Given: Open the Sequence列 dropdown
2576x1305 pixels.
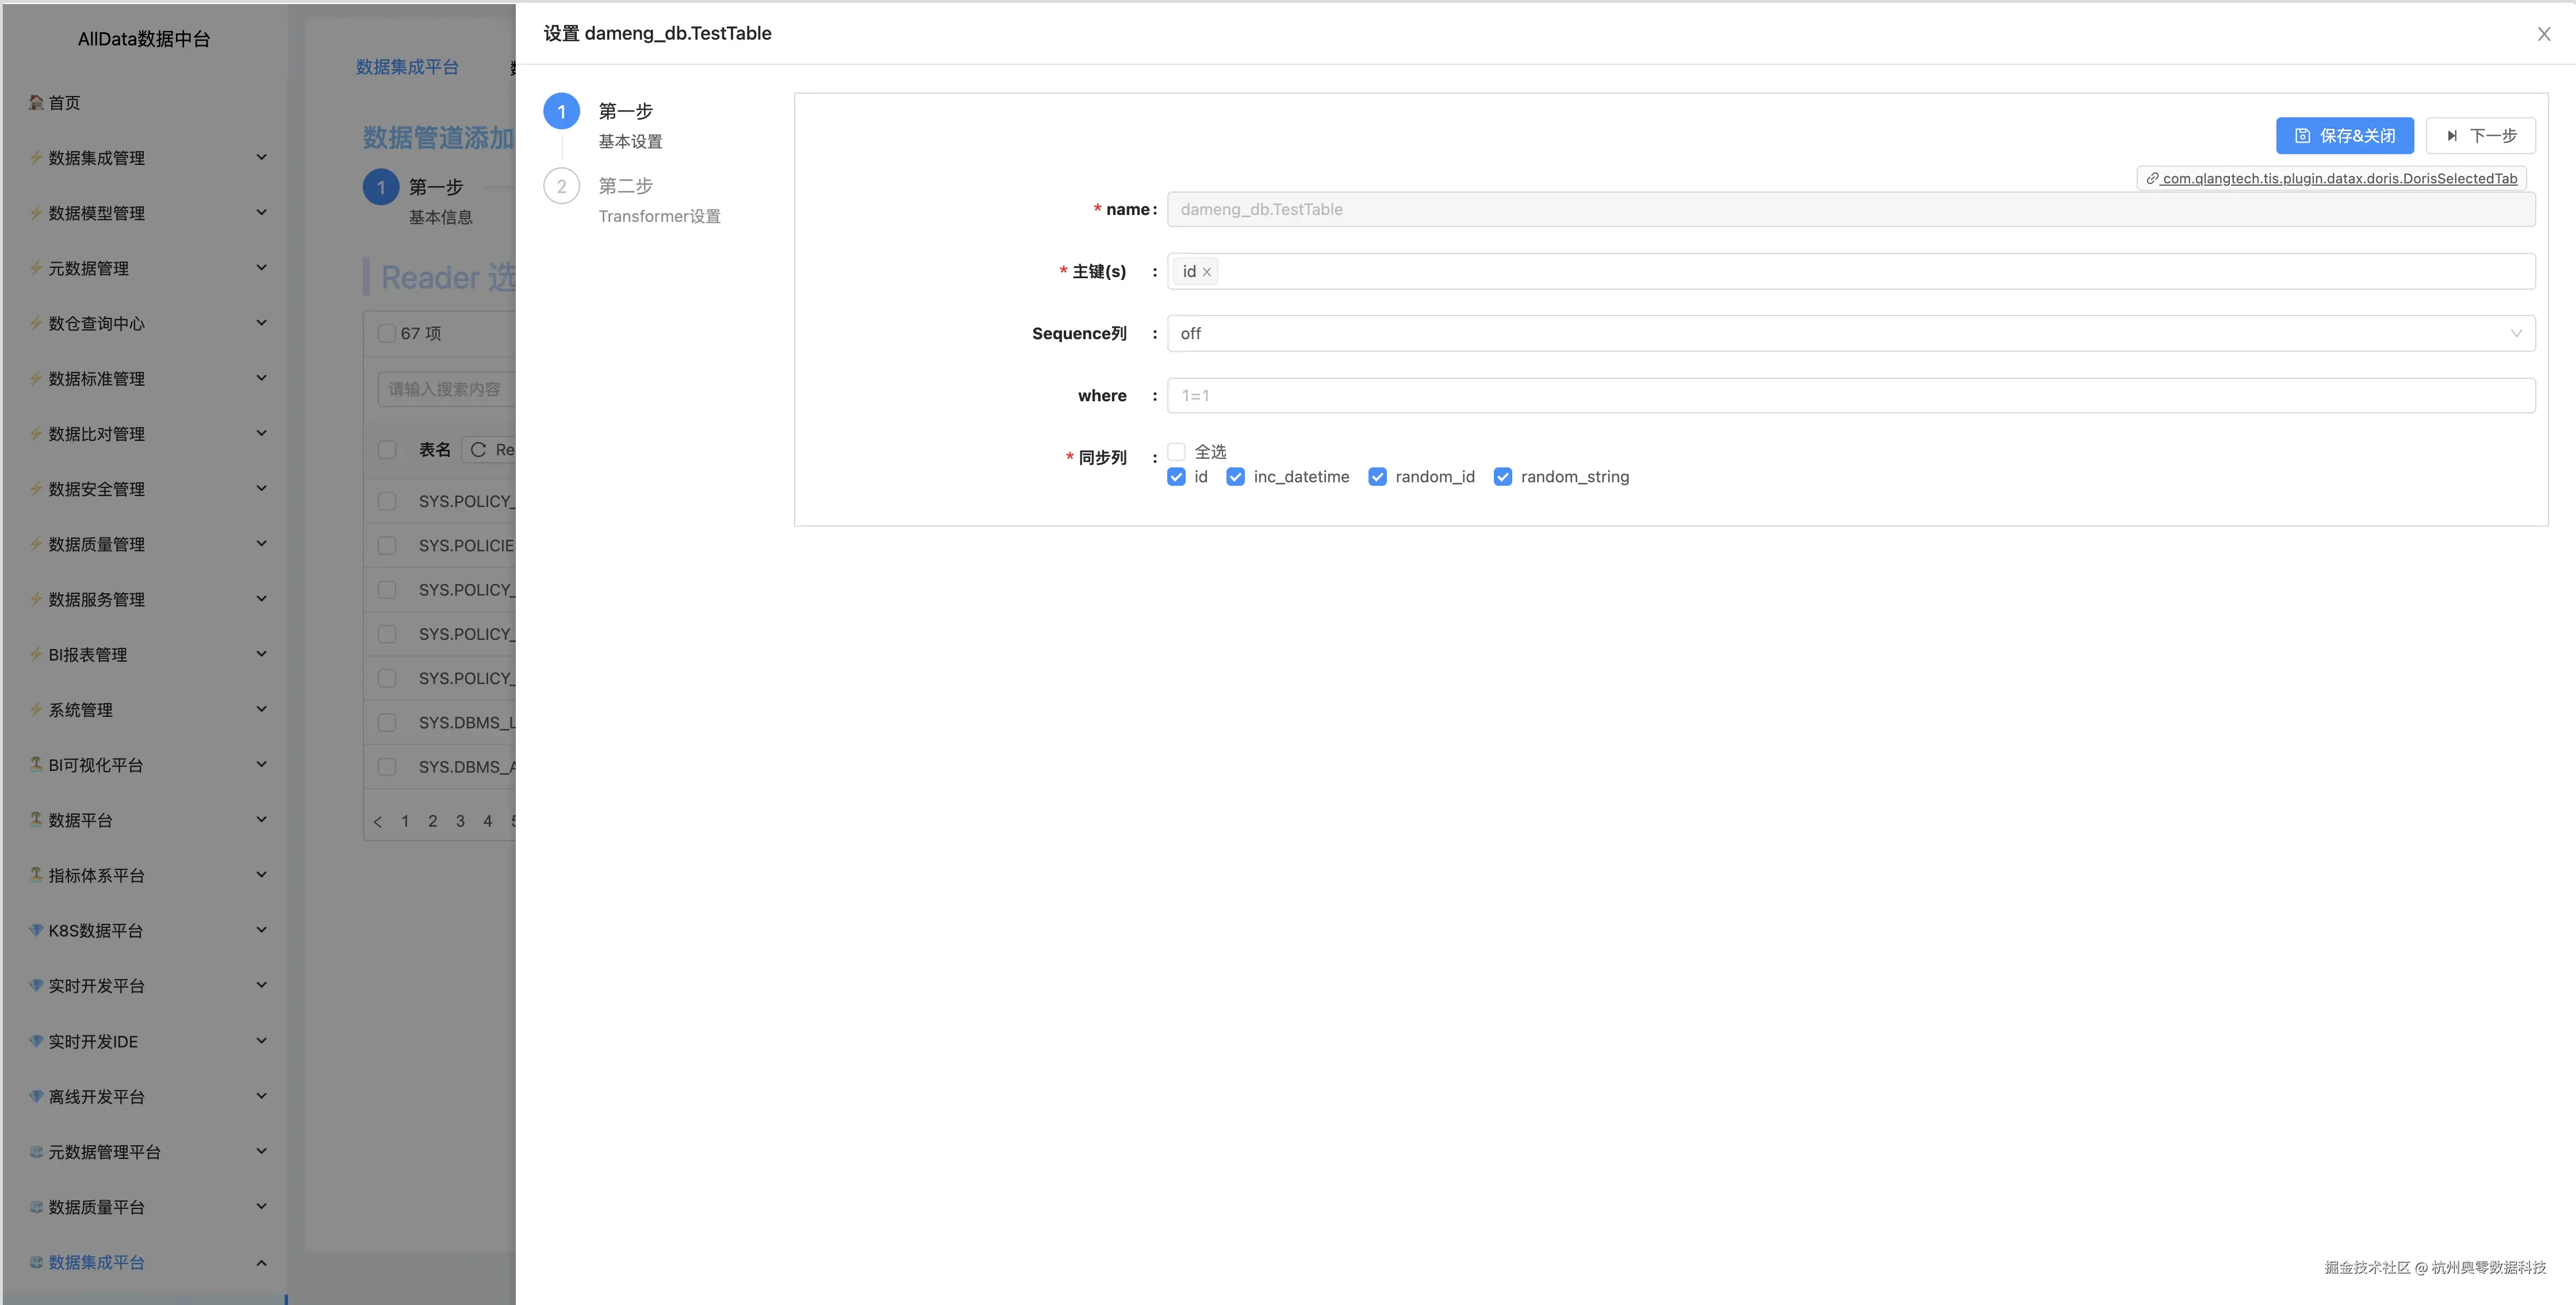Looking at the screenshot, I should point(1850,334).
